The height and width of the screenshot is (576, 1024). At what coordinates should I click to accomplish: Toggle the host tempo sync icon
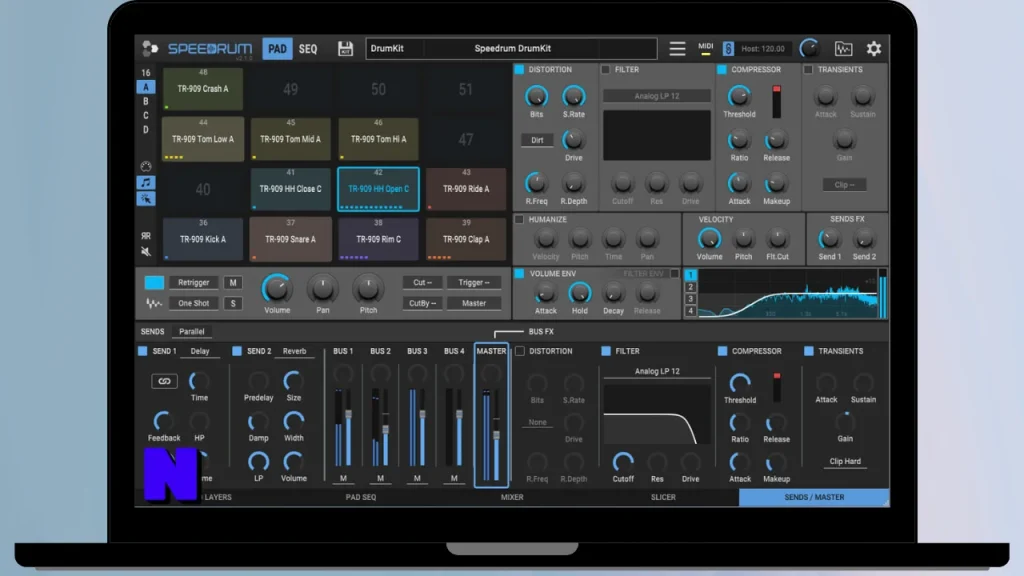tap(728, 48)
